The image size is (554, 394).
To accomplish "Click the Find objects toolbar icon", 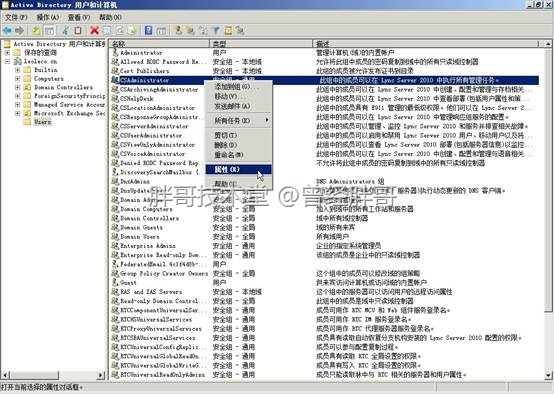I will click(x=228, y=31).
